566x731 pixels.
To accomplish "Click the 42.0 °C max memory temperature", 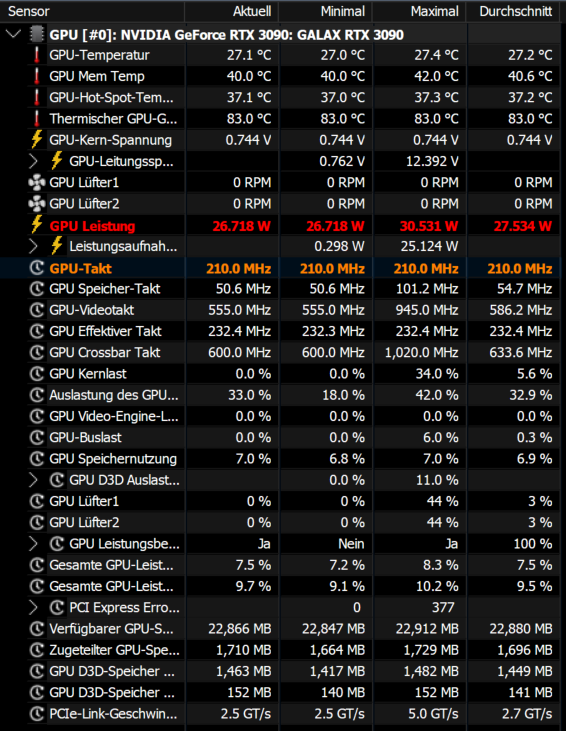I will click(436, 76).
